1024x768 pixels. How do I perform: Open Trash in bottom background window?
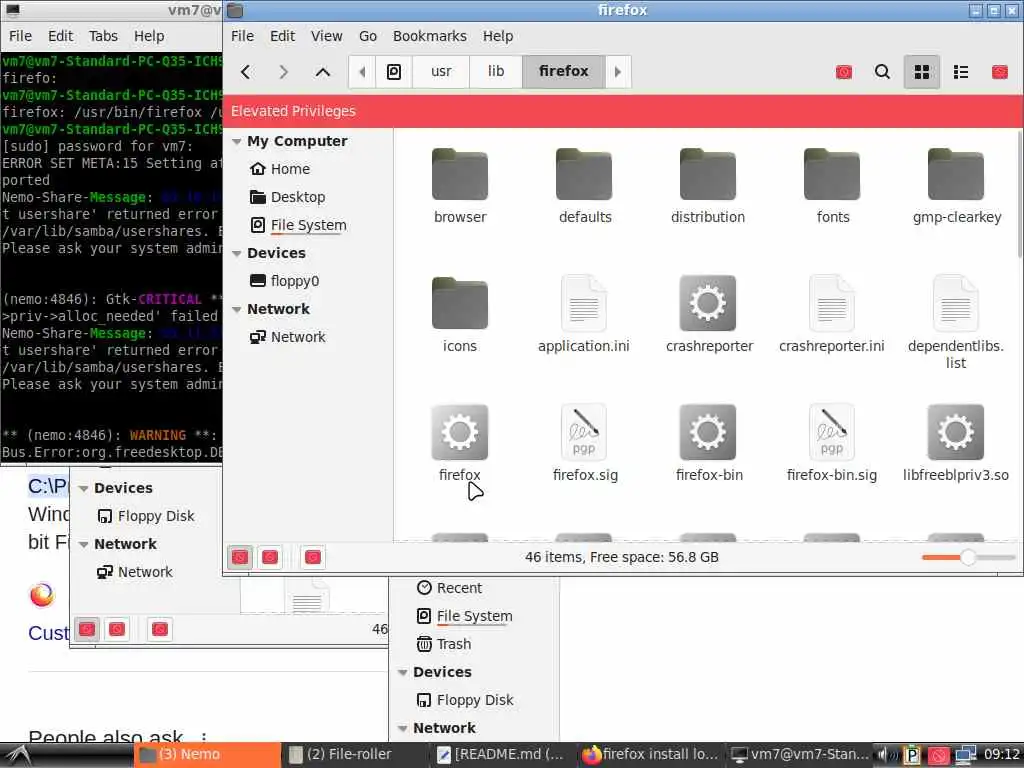tap(444, 645)
